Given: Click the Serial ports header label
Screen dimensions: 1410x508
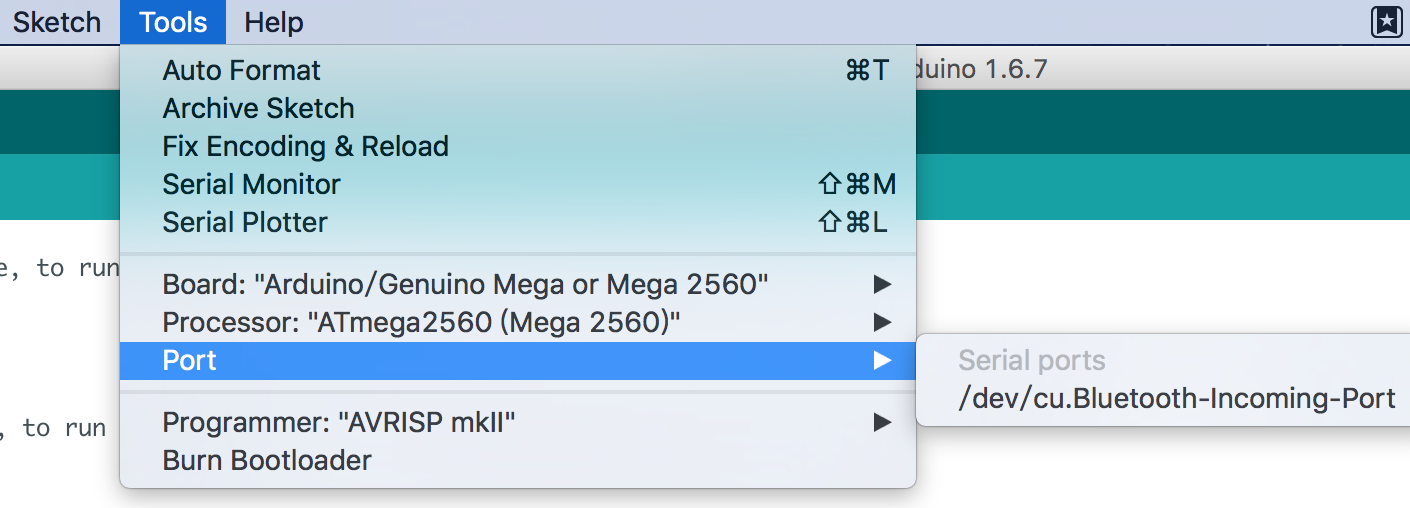Looking at the screenshot, I should pos(1032,361).
